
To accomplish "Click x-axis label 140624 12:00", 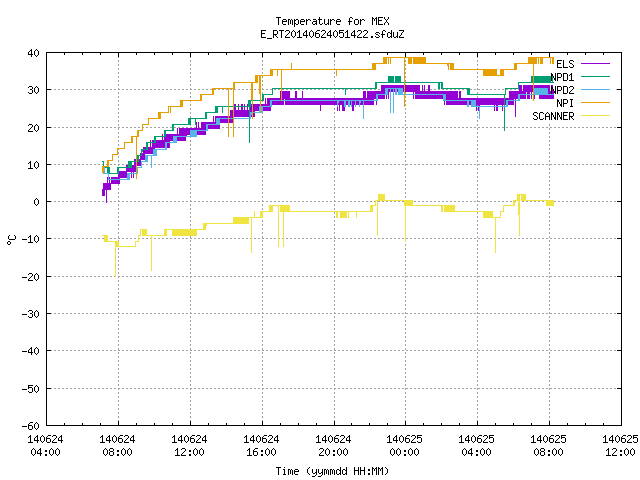I will 189,446.
